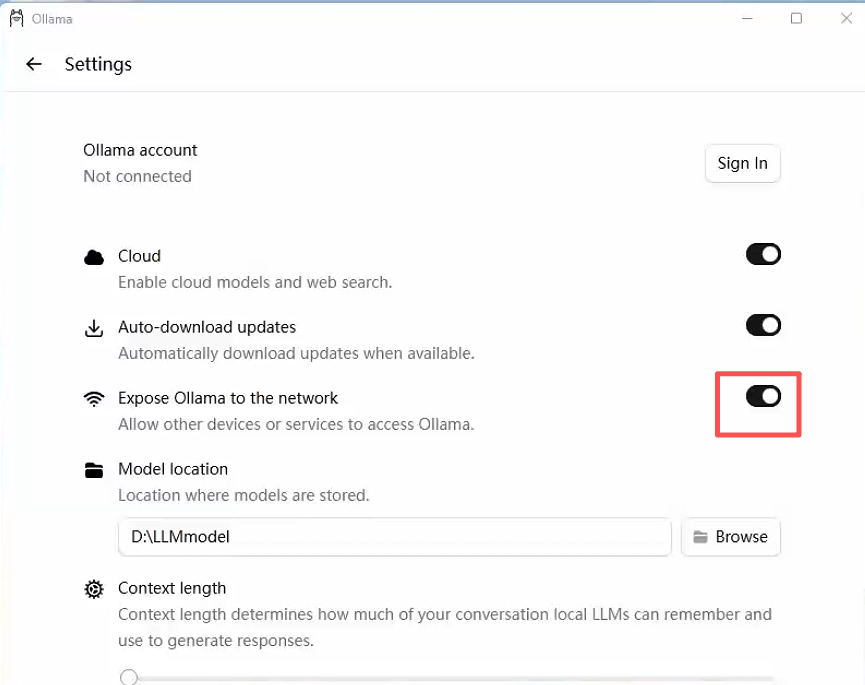
Task: Click the Ollama account label
Action: pos(140,150)
